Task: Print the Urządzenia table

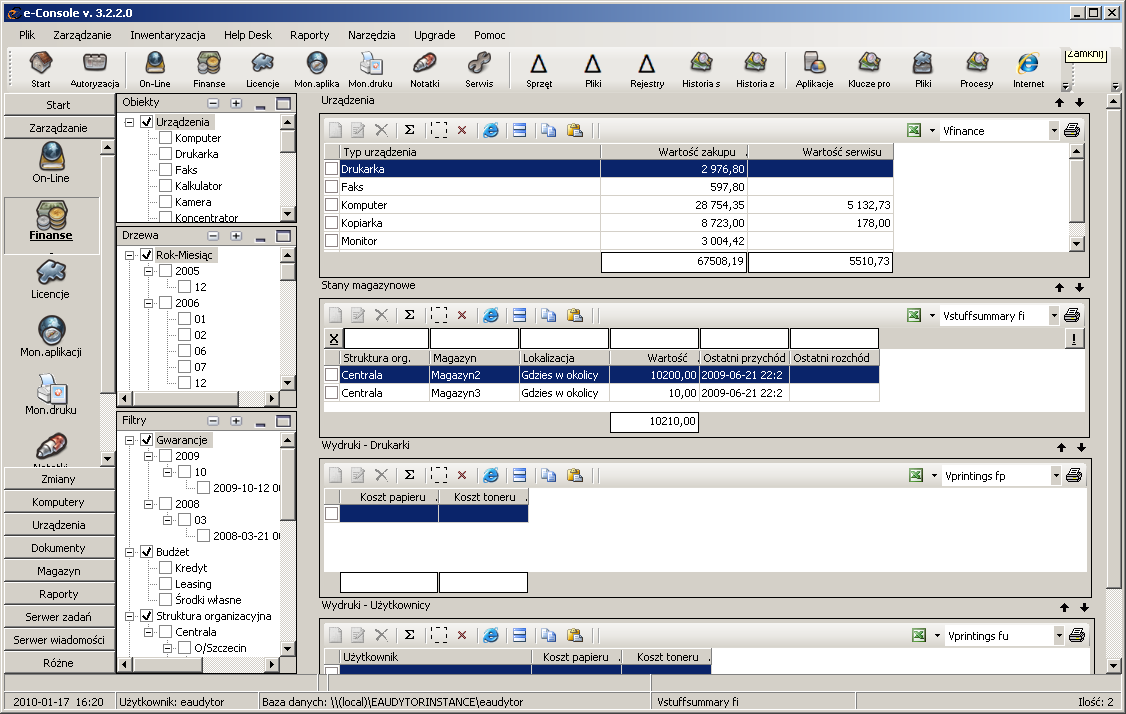Action: [1072, 130]
